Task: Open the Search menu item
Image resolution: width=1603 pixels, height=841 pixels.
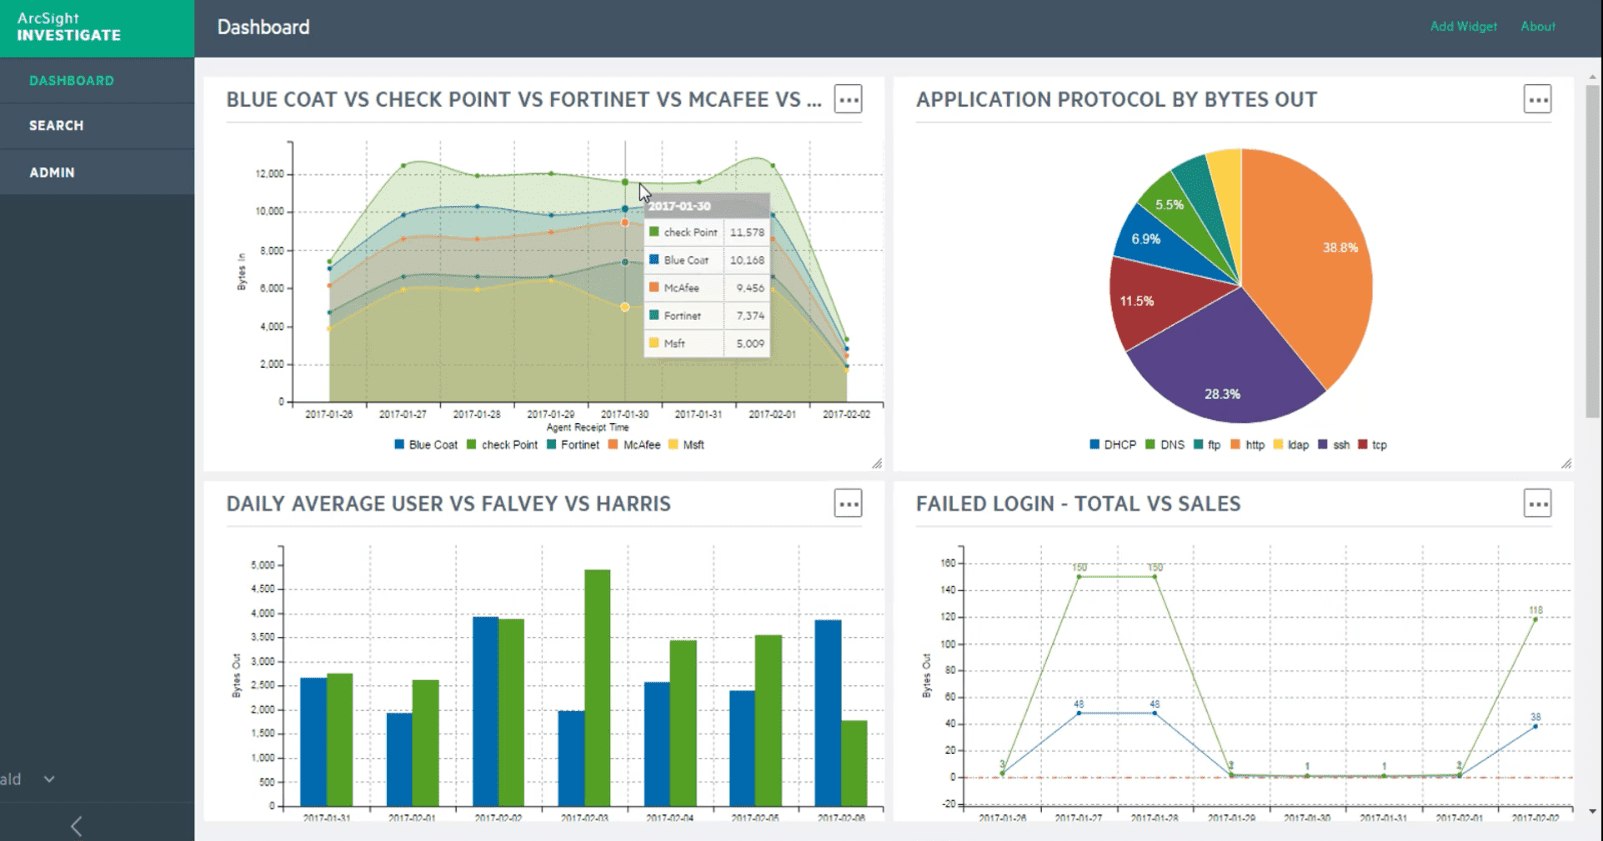Action: point(97,126)
